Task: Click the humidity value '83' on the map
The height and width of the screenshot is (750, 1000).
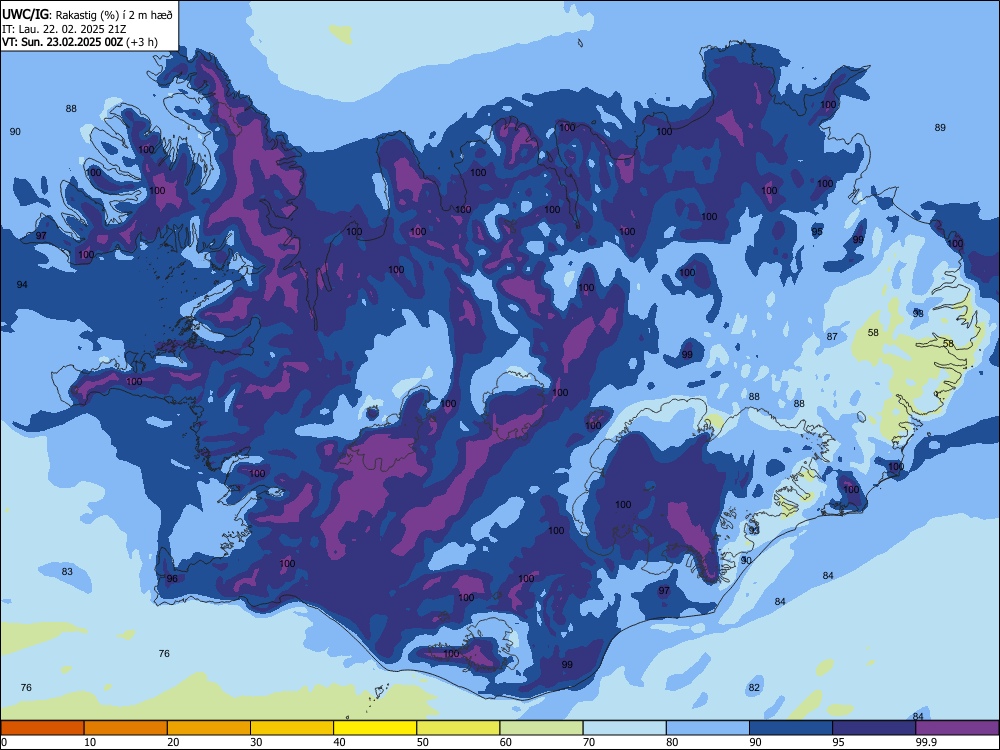Action: tap(67, 571)
